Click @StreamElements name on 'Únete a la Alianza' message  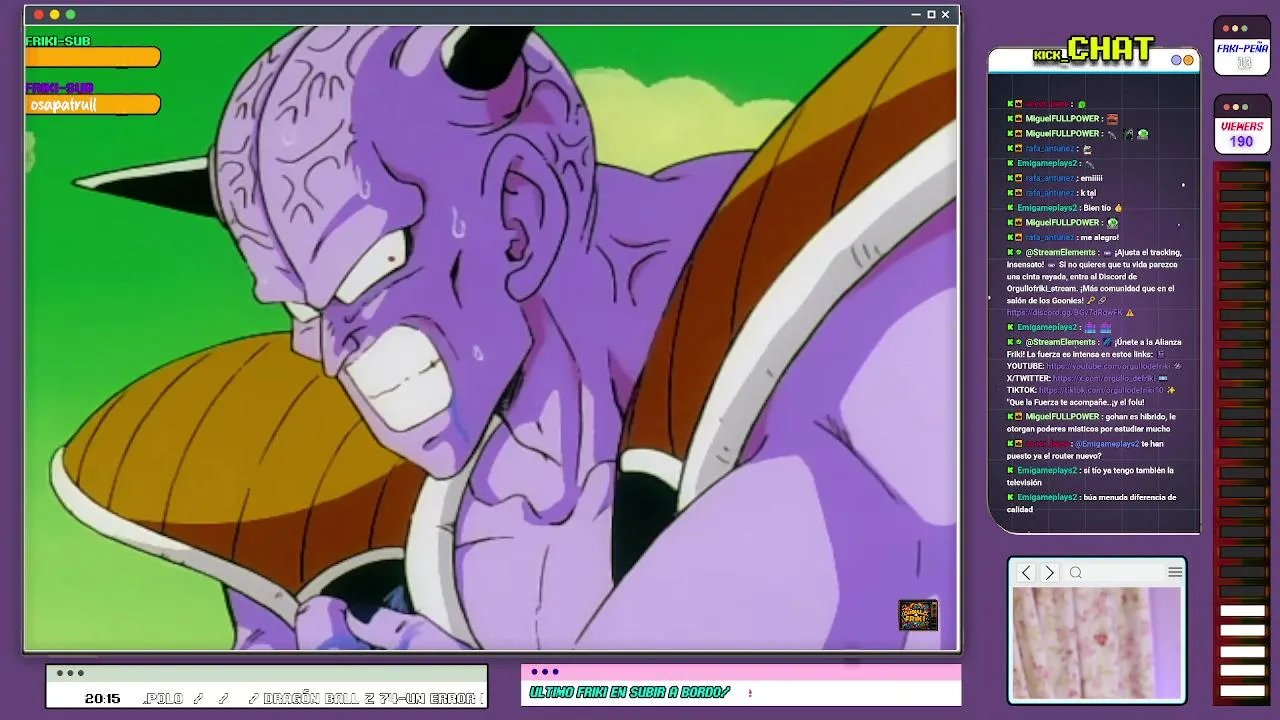point(1061,342)
